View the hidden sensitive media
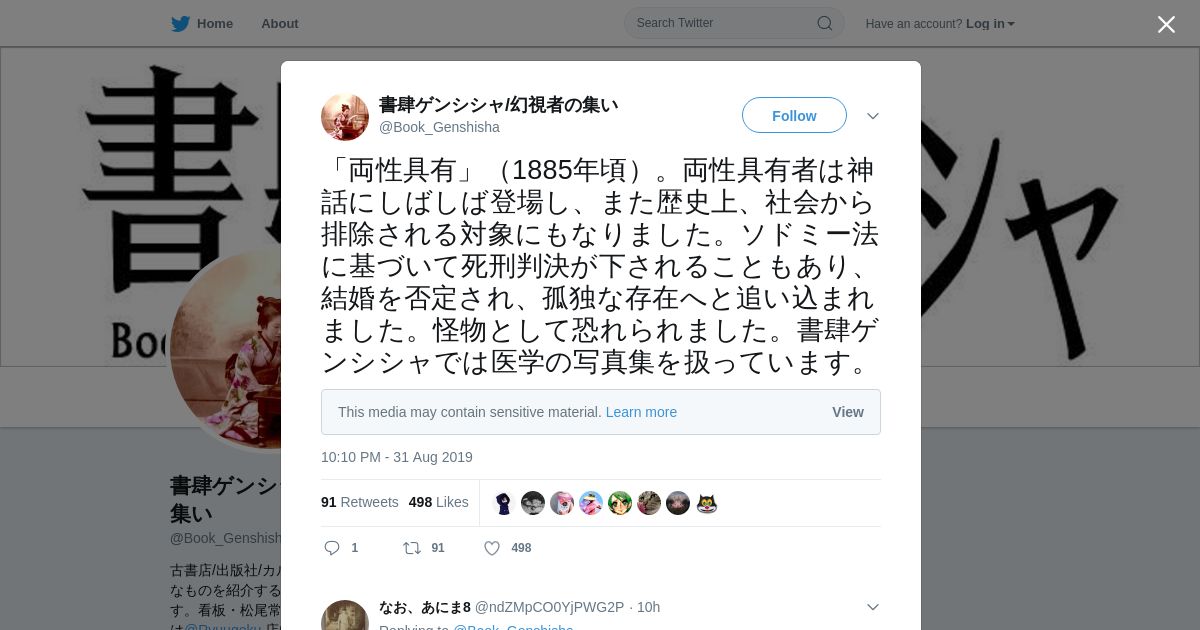 (848, 412)
